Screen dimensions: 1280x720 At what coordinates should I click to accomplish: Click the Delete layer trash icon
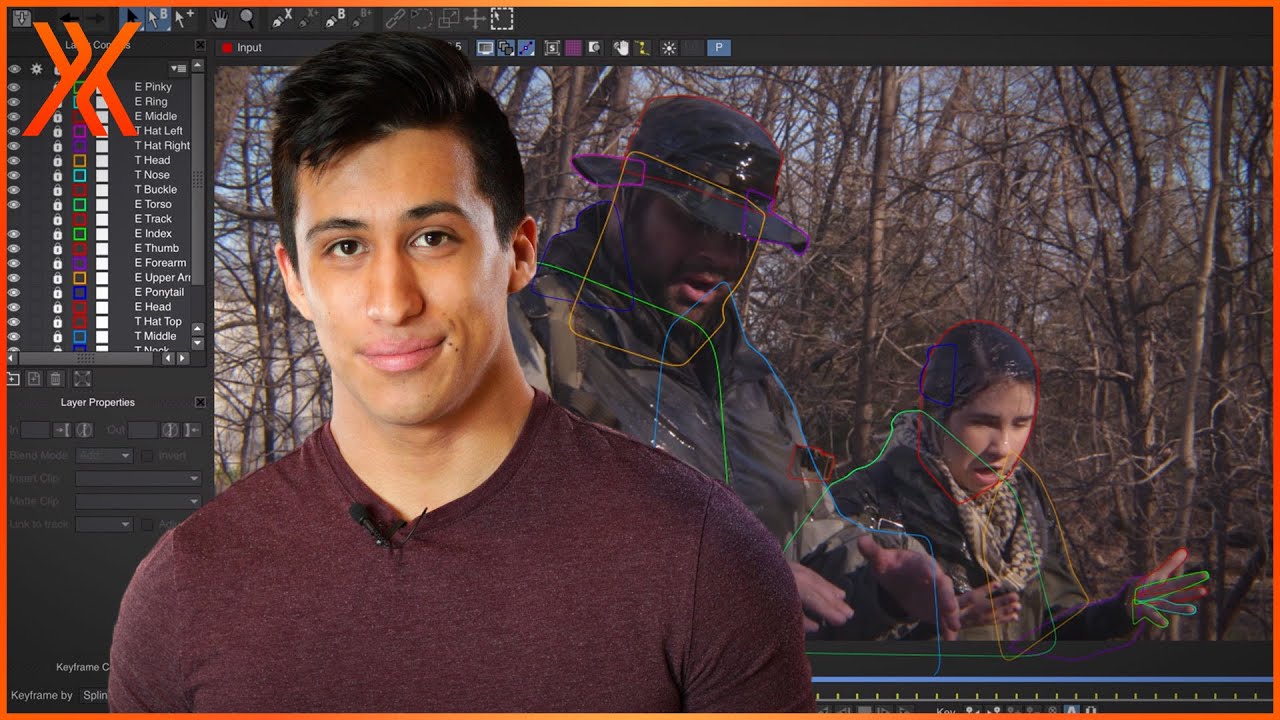(56, 378)
